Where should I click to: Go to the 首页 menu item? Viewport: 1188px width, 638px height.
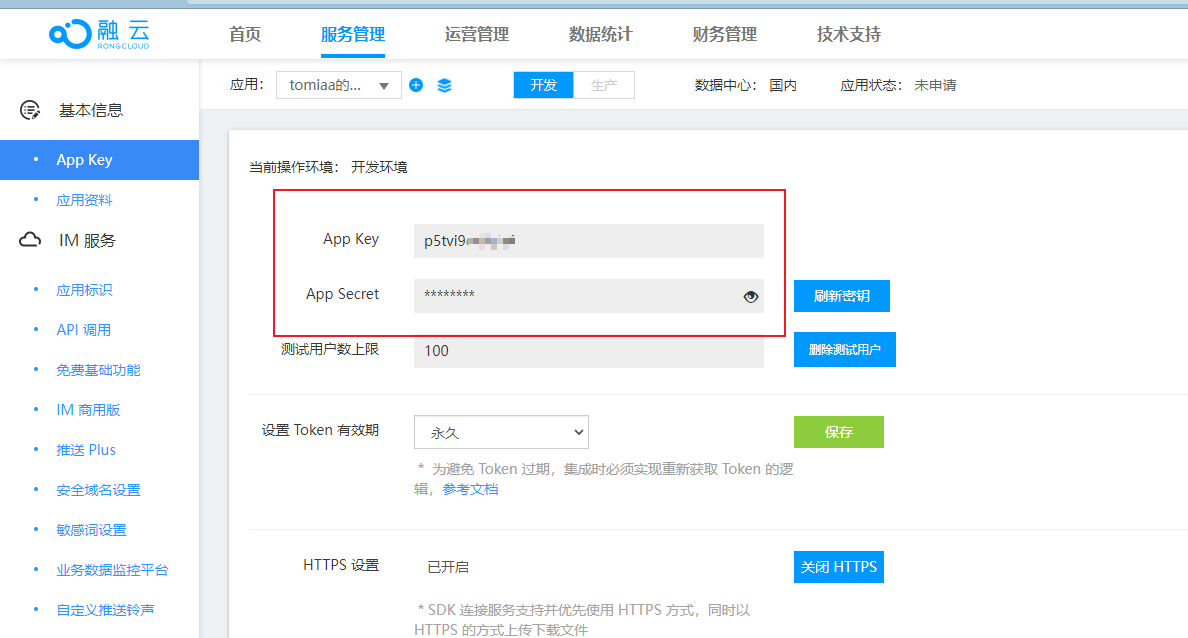pyautogui.click(x=244, y=34)
